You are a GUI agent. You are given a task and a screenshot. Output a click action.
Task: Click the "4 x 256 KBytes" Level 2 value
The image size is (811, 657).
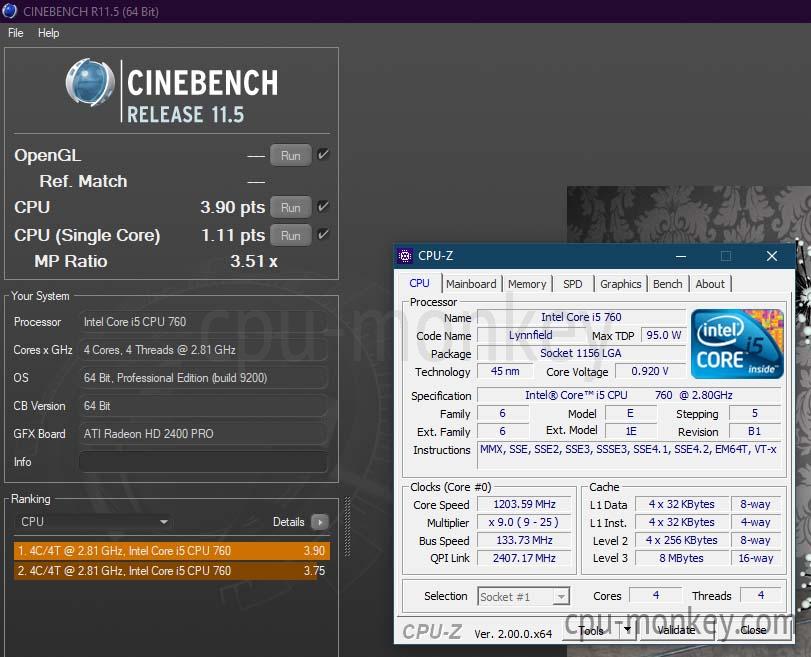(681, 540)
